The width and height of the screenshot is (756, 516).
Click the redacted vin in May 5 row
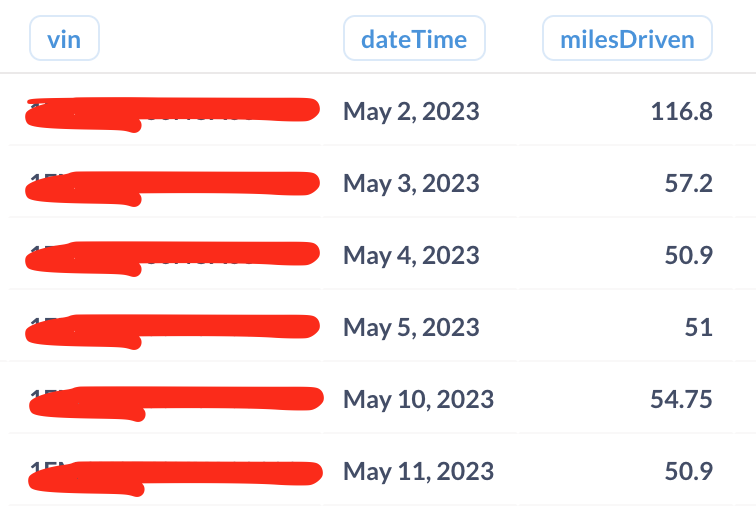[x=172, y=331]
